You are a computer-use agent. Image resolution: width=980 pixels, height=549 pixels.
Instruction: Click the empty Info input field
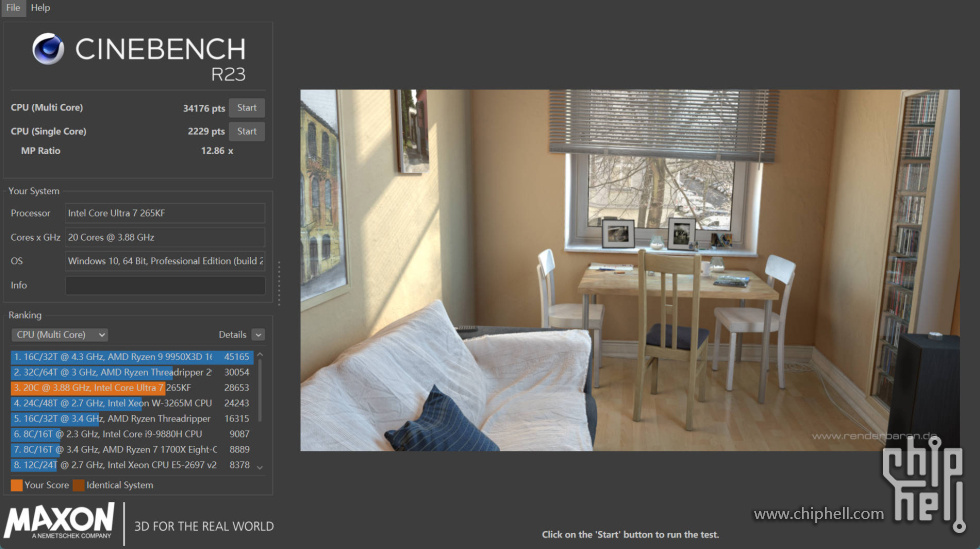coord(165,285)
